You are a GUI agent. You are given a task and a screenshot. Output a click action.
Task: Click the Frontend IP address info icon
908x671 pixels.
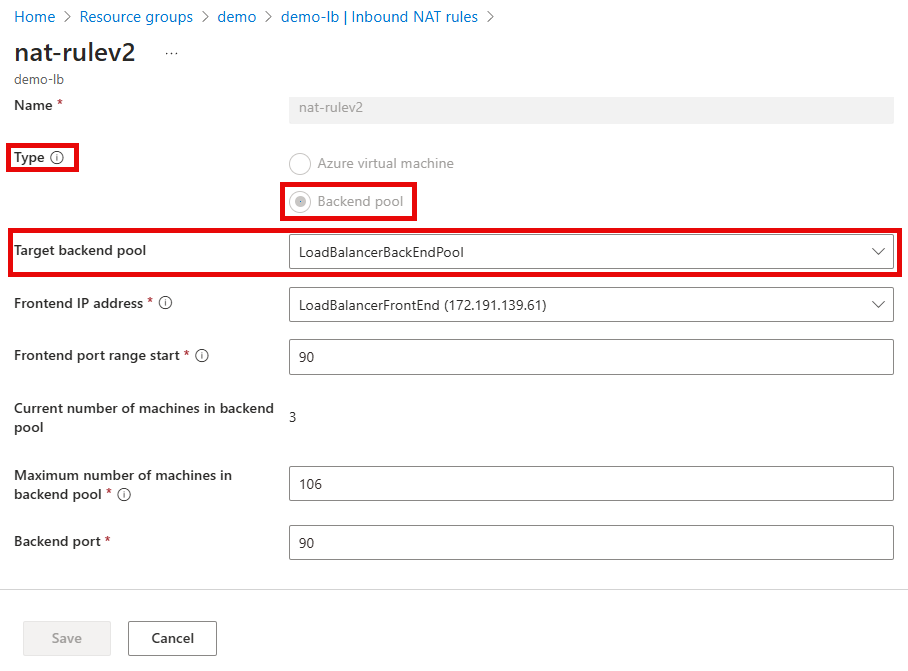(x=167, y=301)
